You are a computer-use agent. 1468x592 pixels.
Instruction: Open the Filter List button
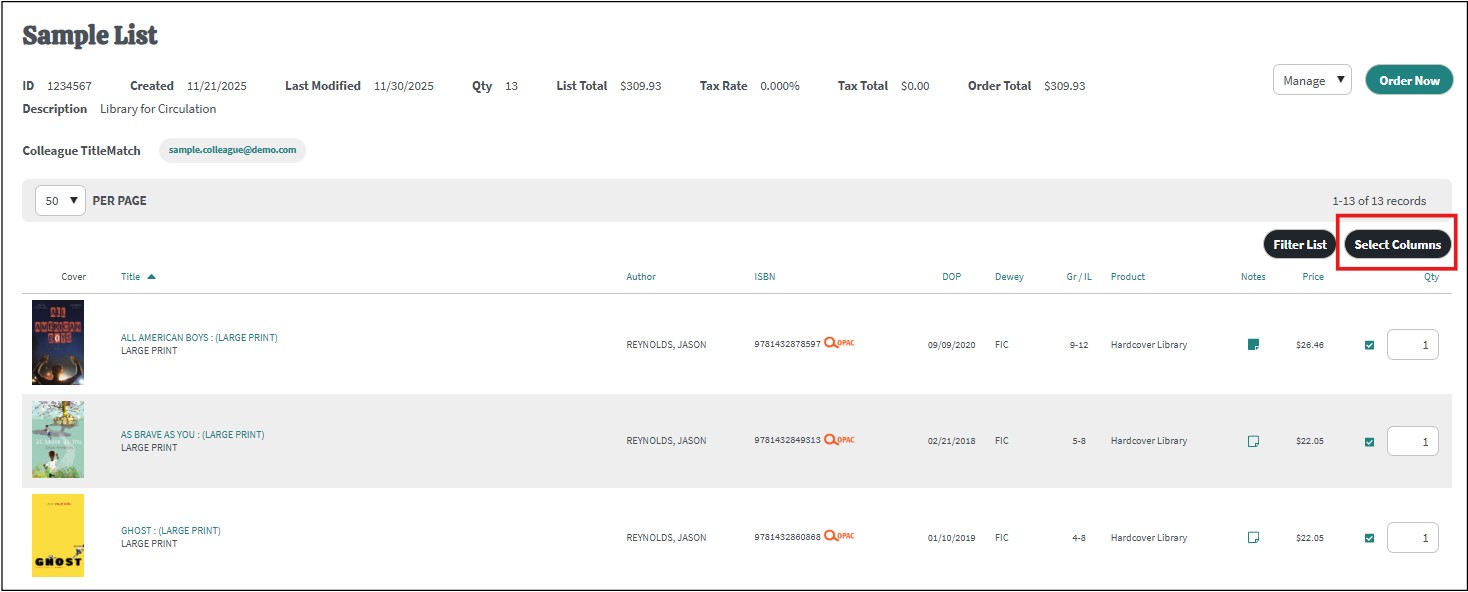pyautogui.click(x=1299, y=245)
